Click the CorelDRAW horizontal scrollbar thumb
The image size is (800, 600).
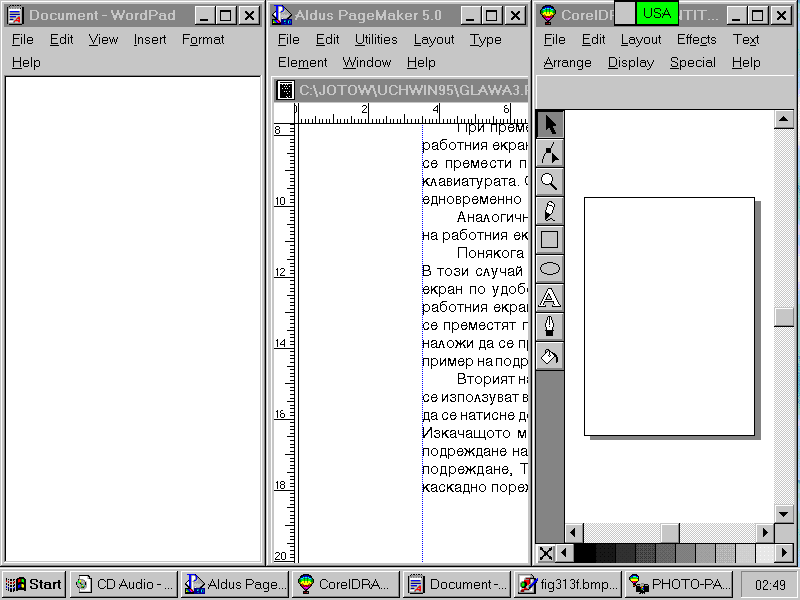coord(670,533)
